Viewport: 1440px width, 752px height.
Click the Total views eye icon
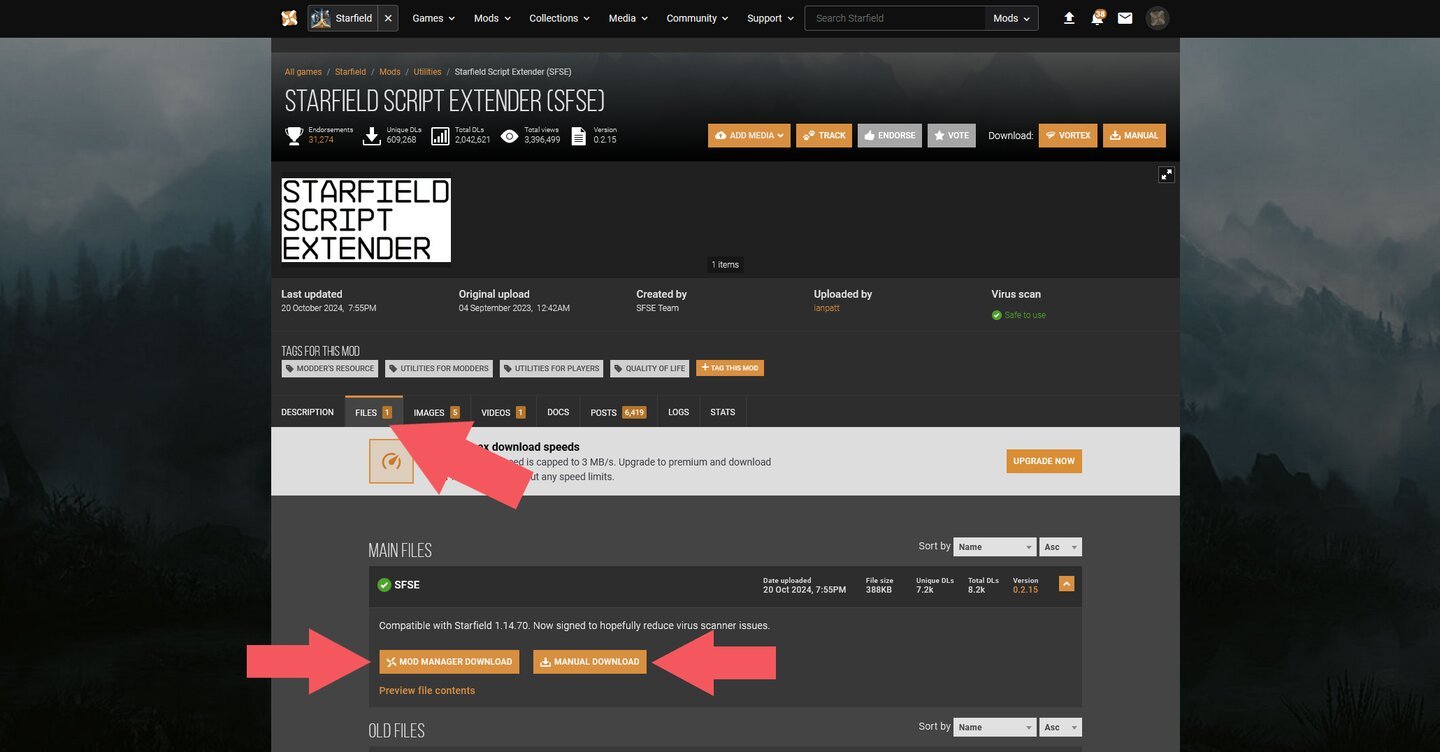(509, 135)
